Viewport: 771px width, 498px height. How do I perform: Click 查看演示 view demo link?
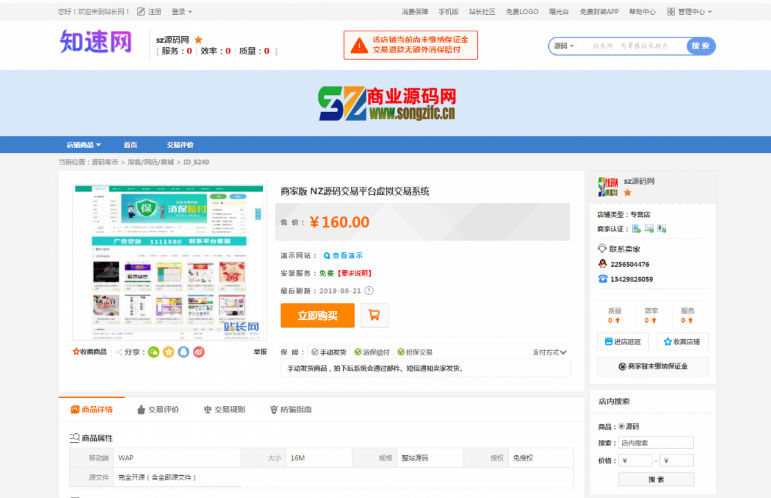(x=343, y=255)
